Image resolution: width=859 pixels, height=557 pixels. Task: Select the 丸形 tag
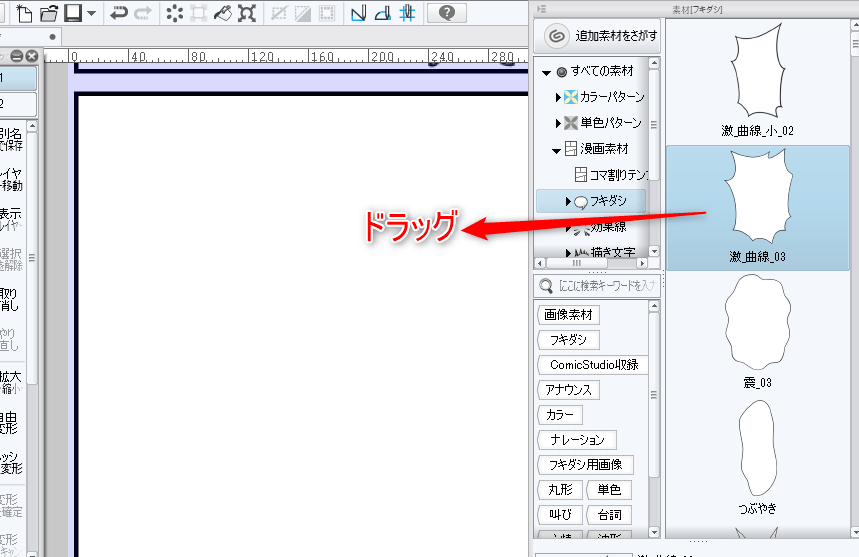[x=560, y=490]
